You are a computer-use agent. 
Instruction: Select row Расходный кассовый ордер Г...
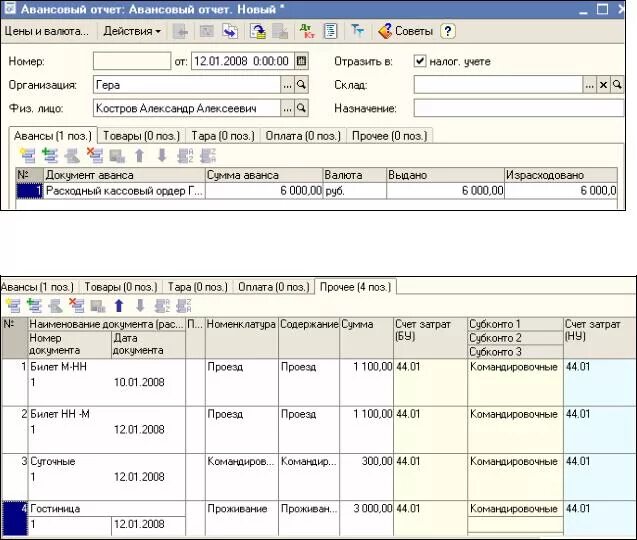point(317,191)
